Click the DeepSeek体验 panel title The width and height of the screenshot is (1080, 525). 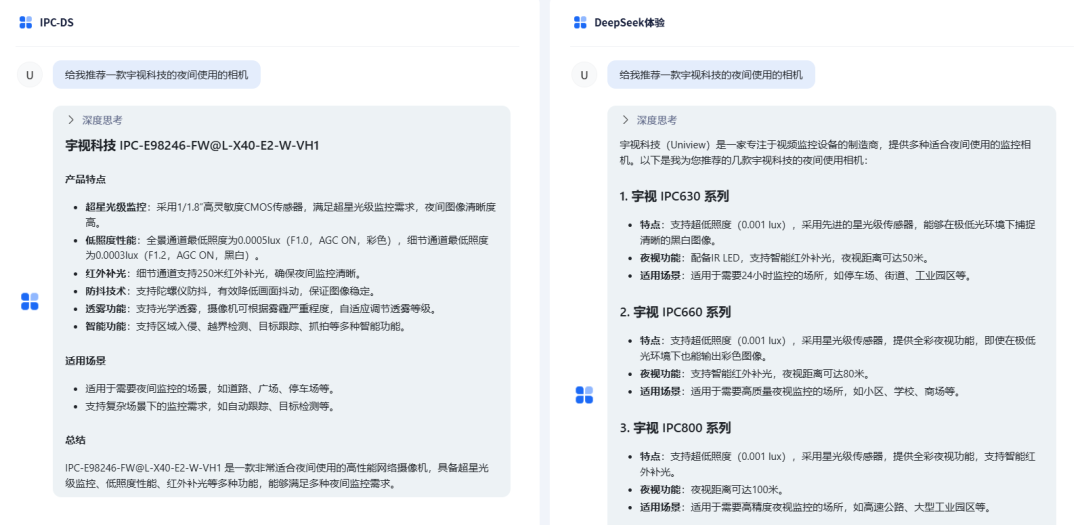(x=629, y=23)
